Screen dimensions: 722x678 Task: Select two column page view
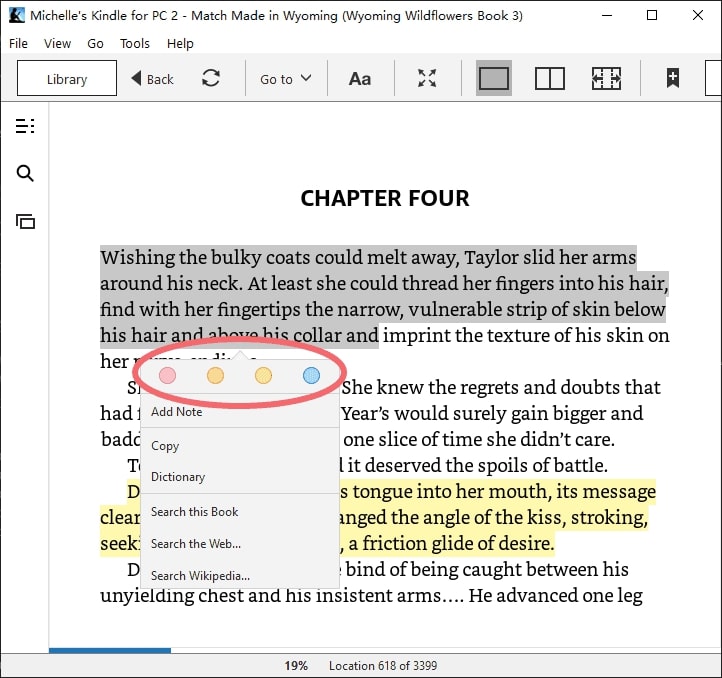coord(550,78)
